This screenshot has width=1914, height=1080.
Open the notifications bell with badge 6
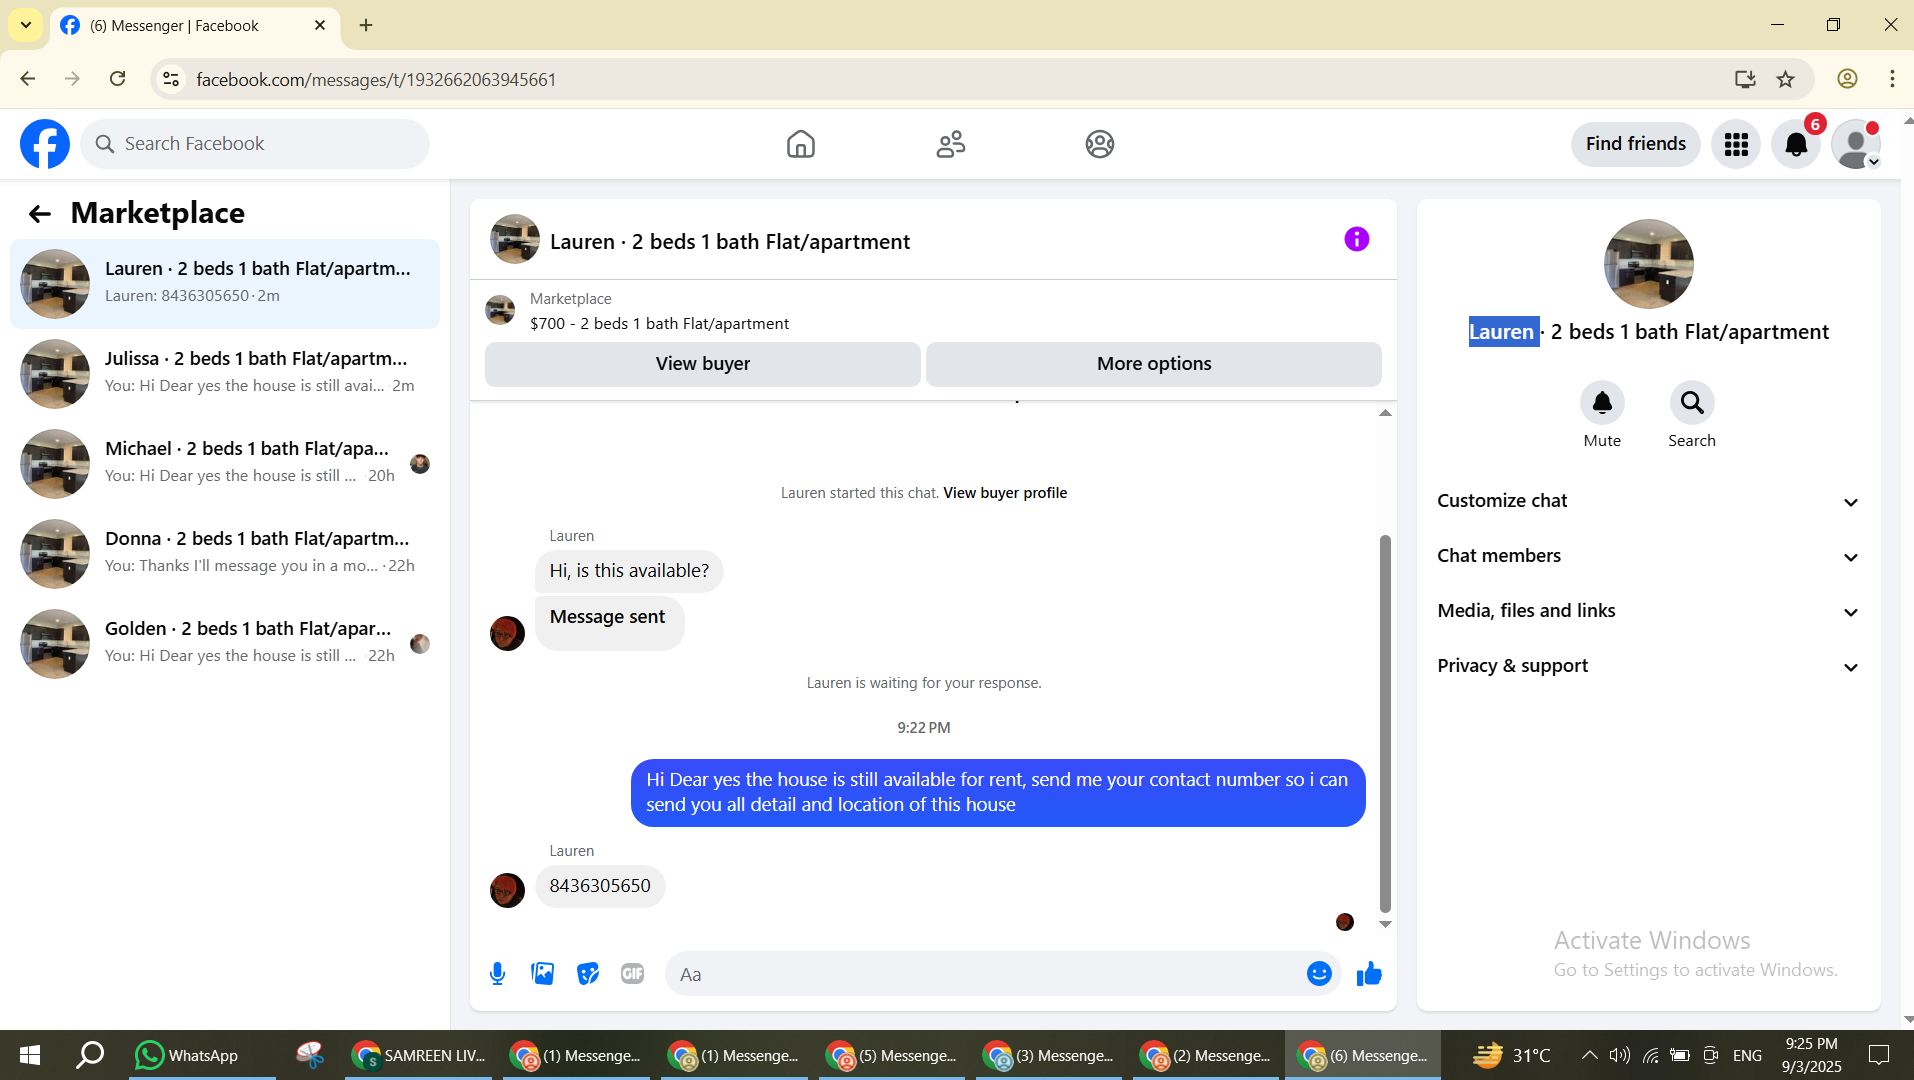[1796, 145]
